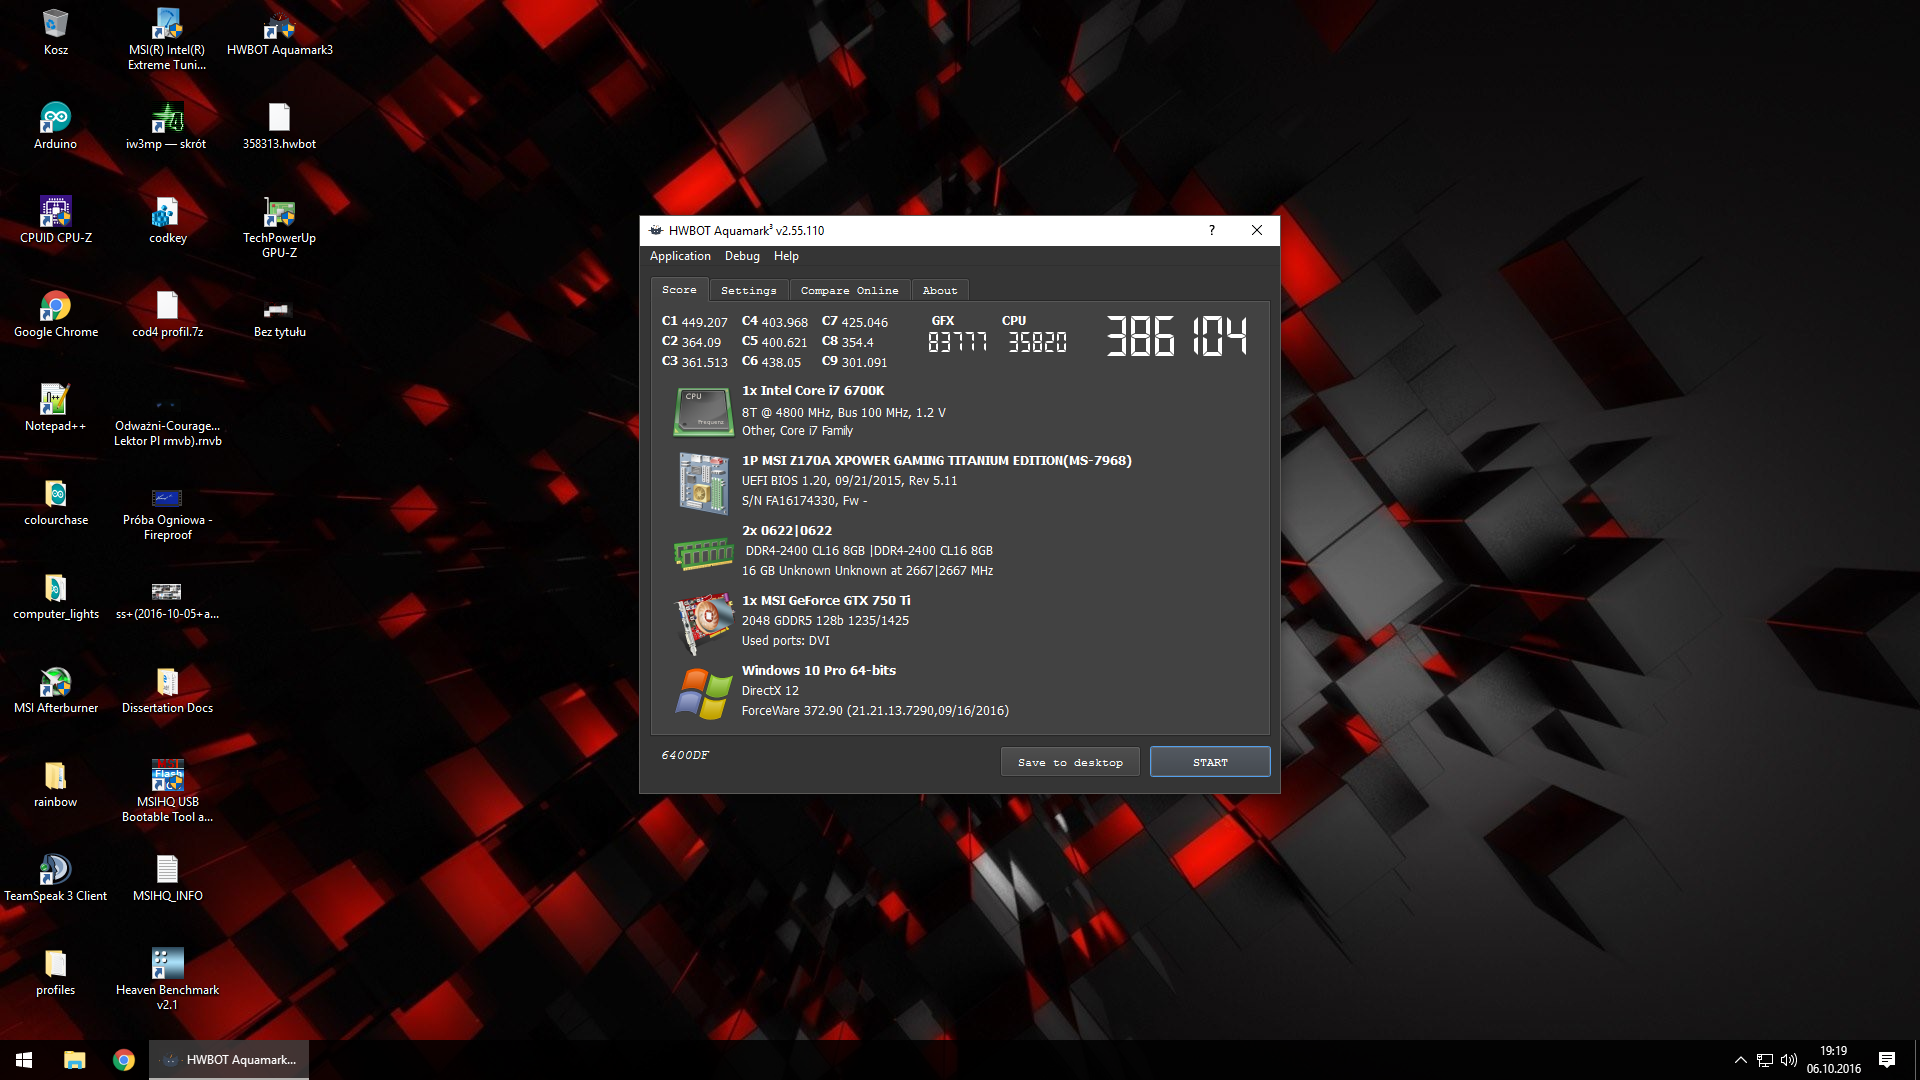Open the Help menu in Aquamark
Image resolution: width=1920 pixels, height=1080 pixels.
coord(786,256)
